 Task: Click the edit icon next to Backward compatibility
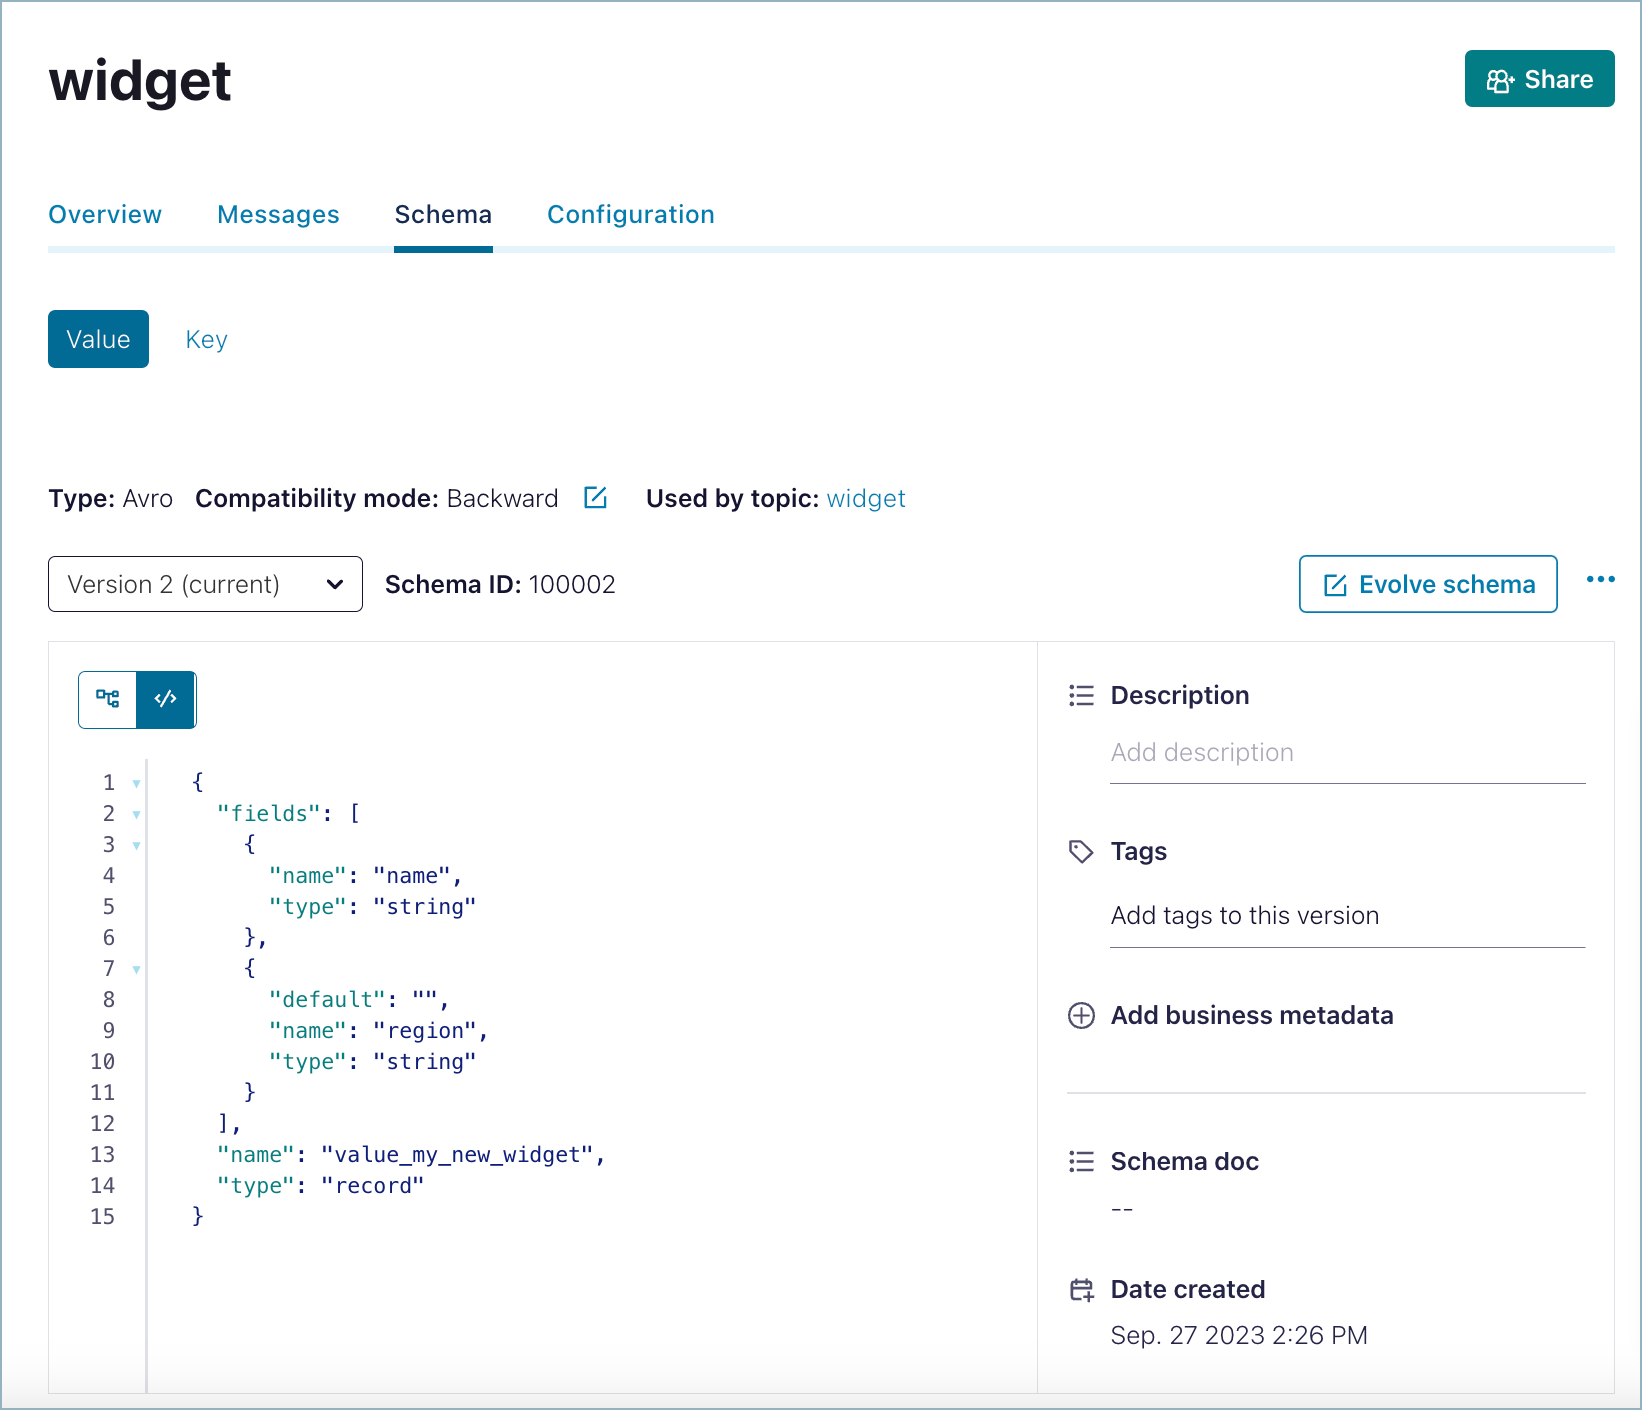(x=595, y=498)
